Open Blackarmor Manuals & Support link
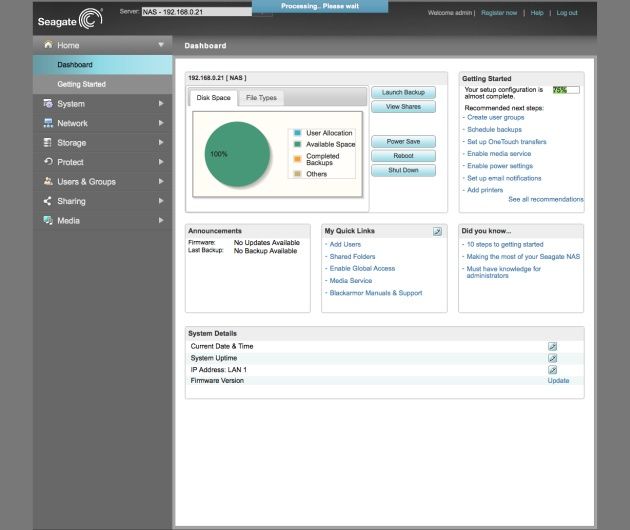 tap(376, 293)
